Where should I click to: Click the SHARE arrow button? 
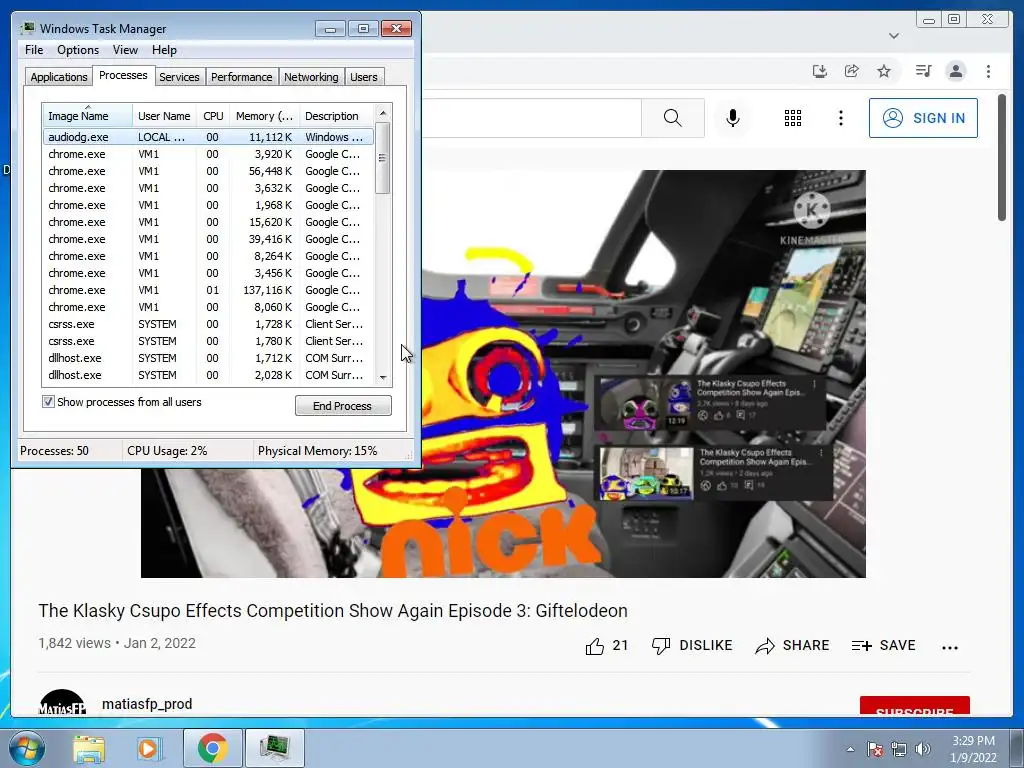792,646
